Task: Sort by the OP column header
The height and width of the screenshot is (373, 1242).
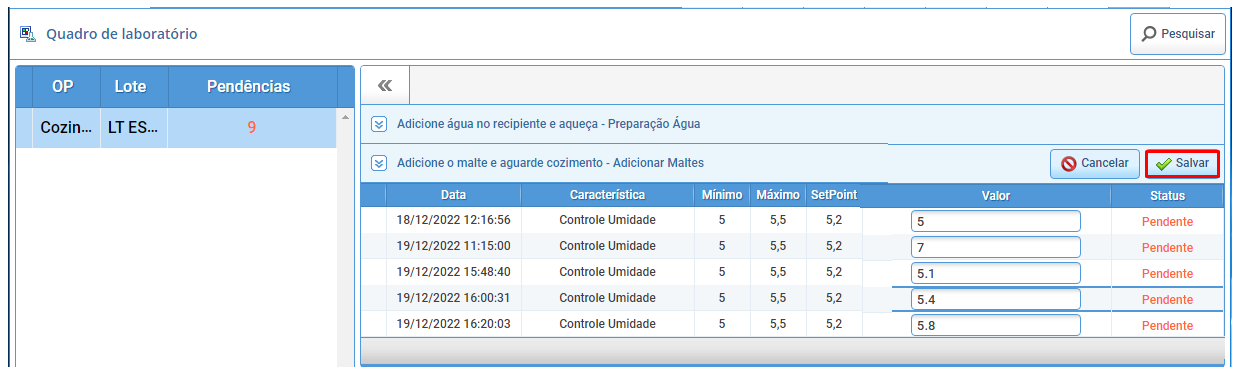Action: coord(63,87)
